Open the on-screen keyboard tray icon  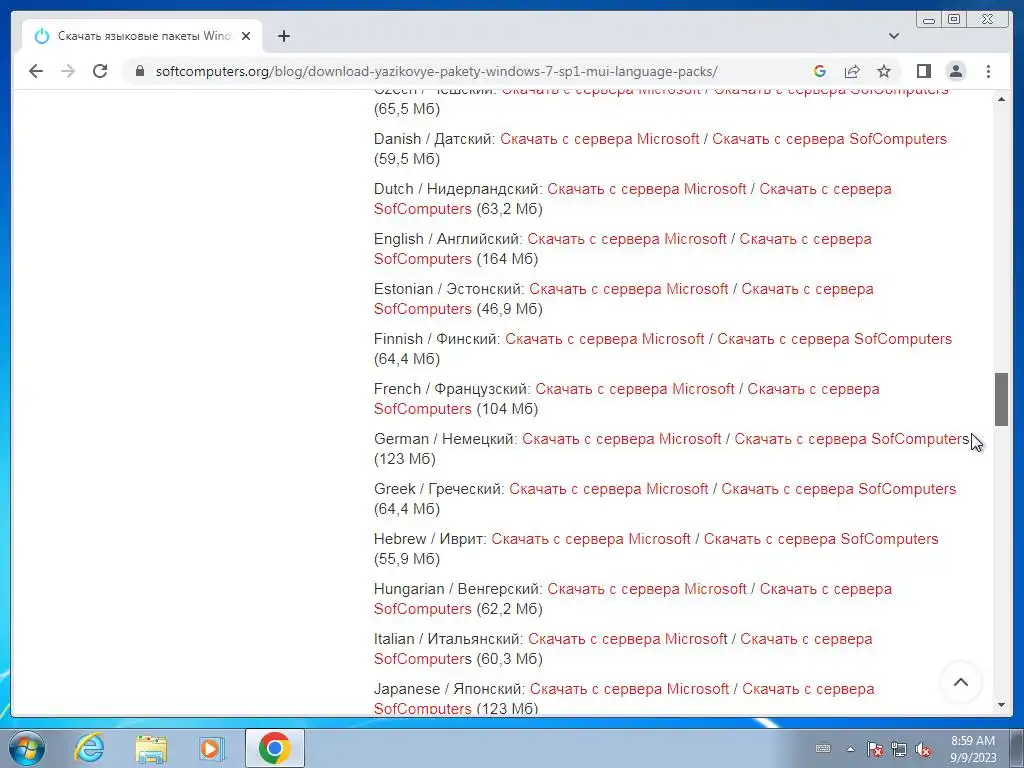[x=823, y=748]
